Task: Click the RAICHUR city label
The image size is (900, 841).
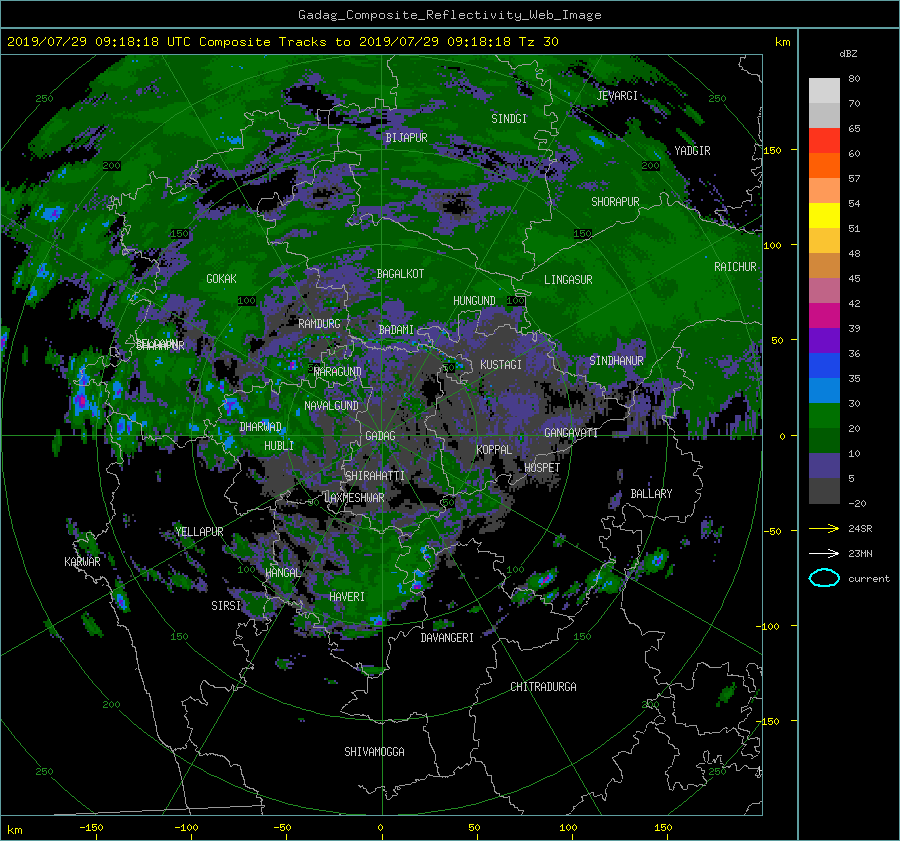Action: 735,266
